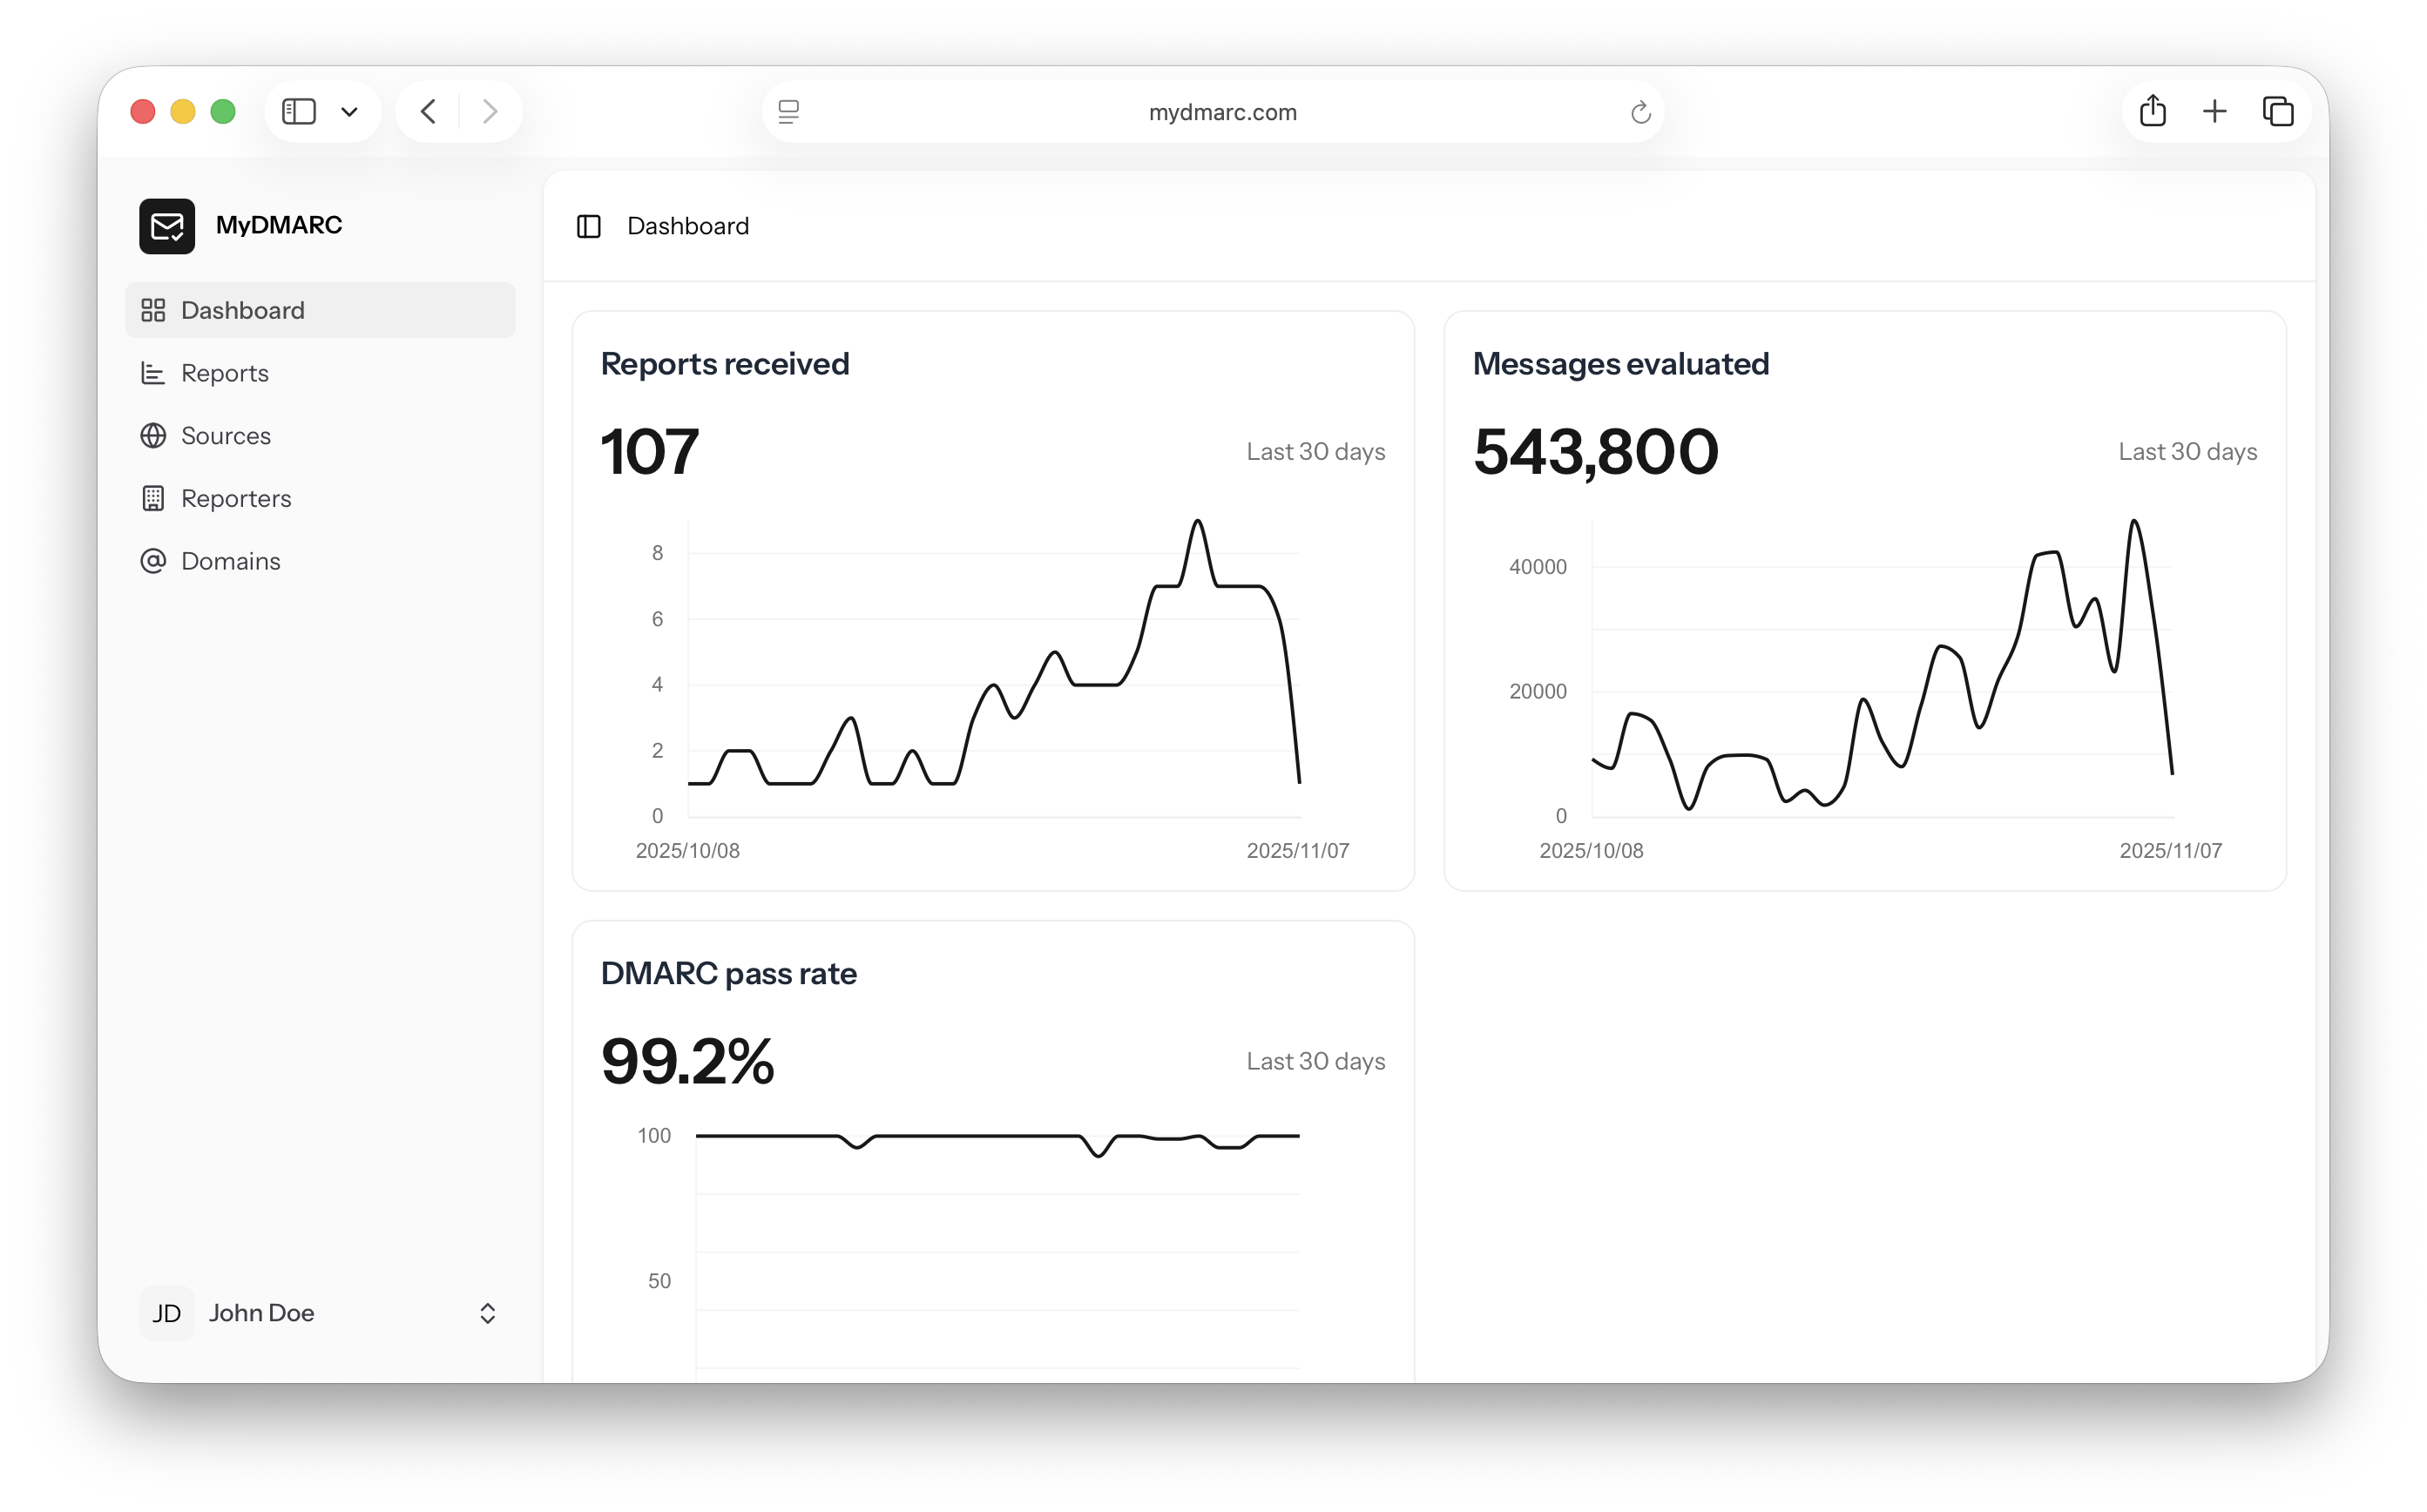Click the MyDMARC envelope logo
Image resolution: width=2427 pixels, height=1512 pixels.
[x=167, y=226]
